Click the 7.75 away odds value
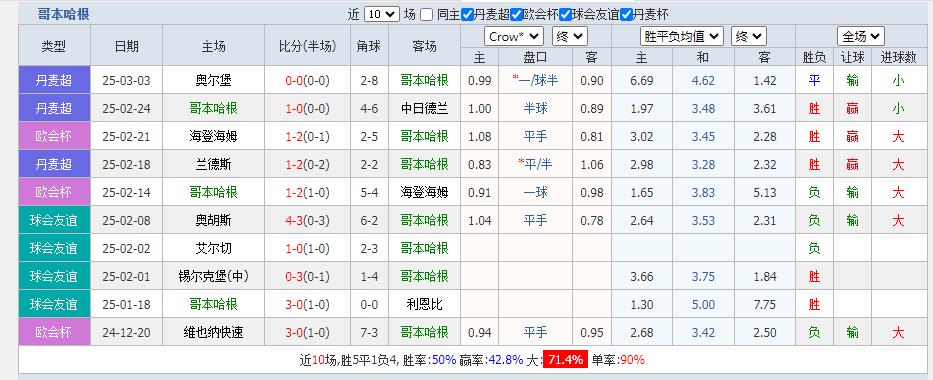Viewport: 933px width, 380px height. point(765,304)
